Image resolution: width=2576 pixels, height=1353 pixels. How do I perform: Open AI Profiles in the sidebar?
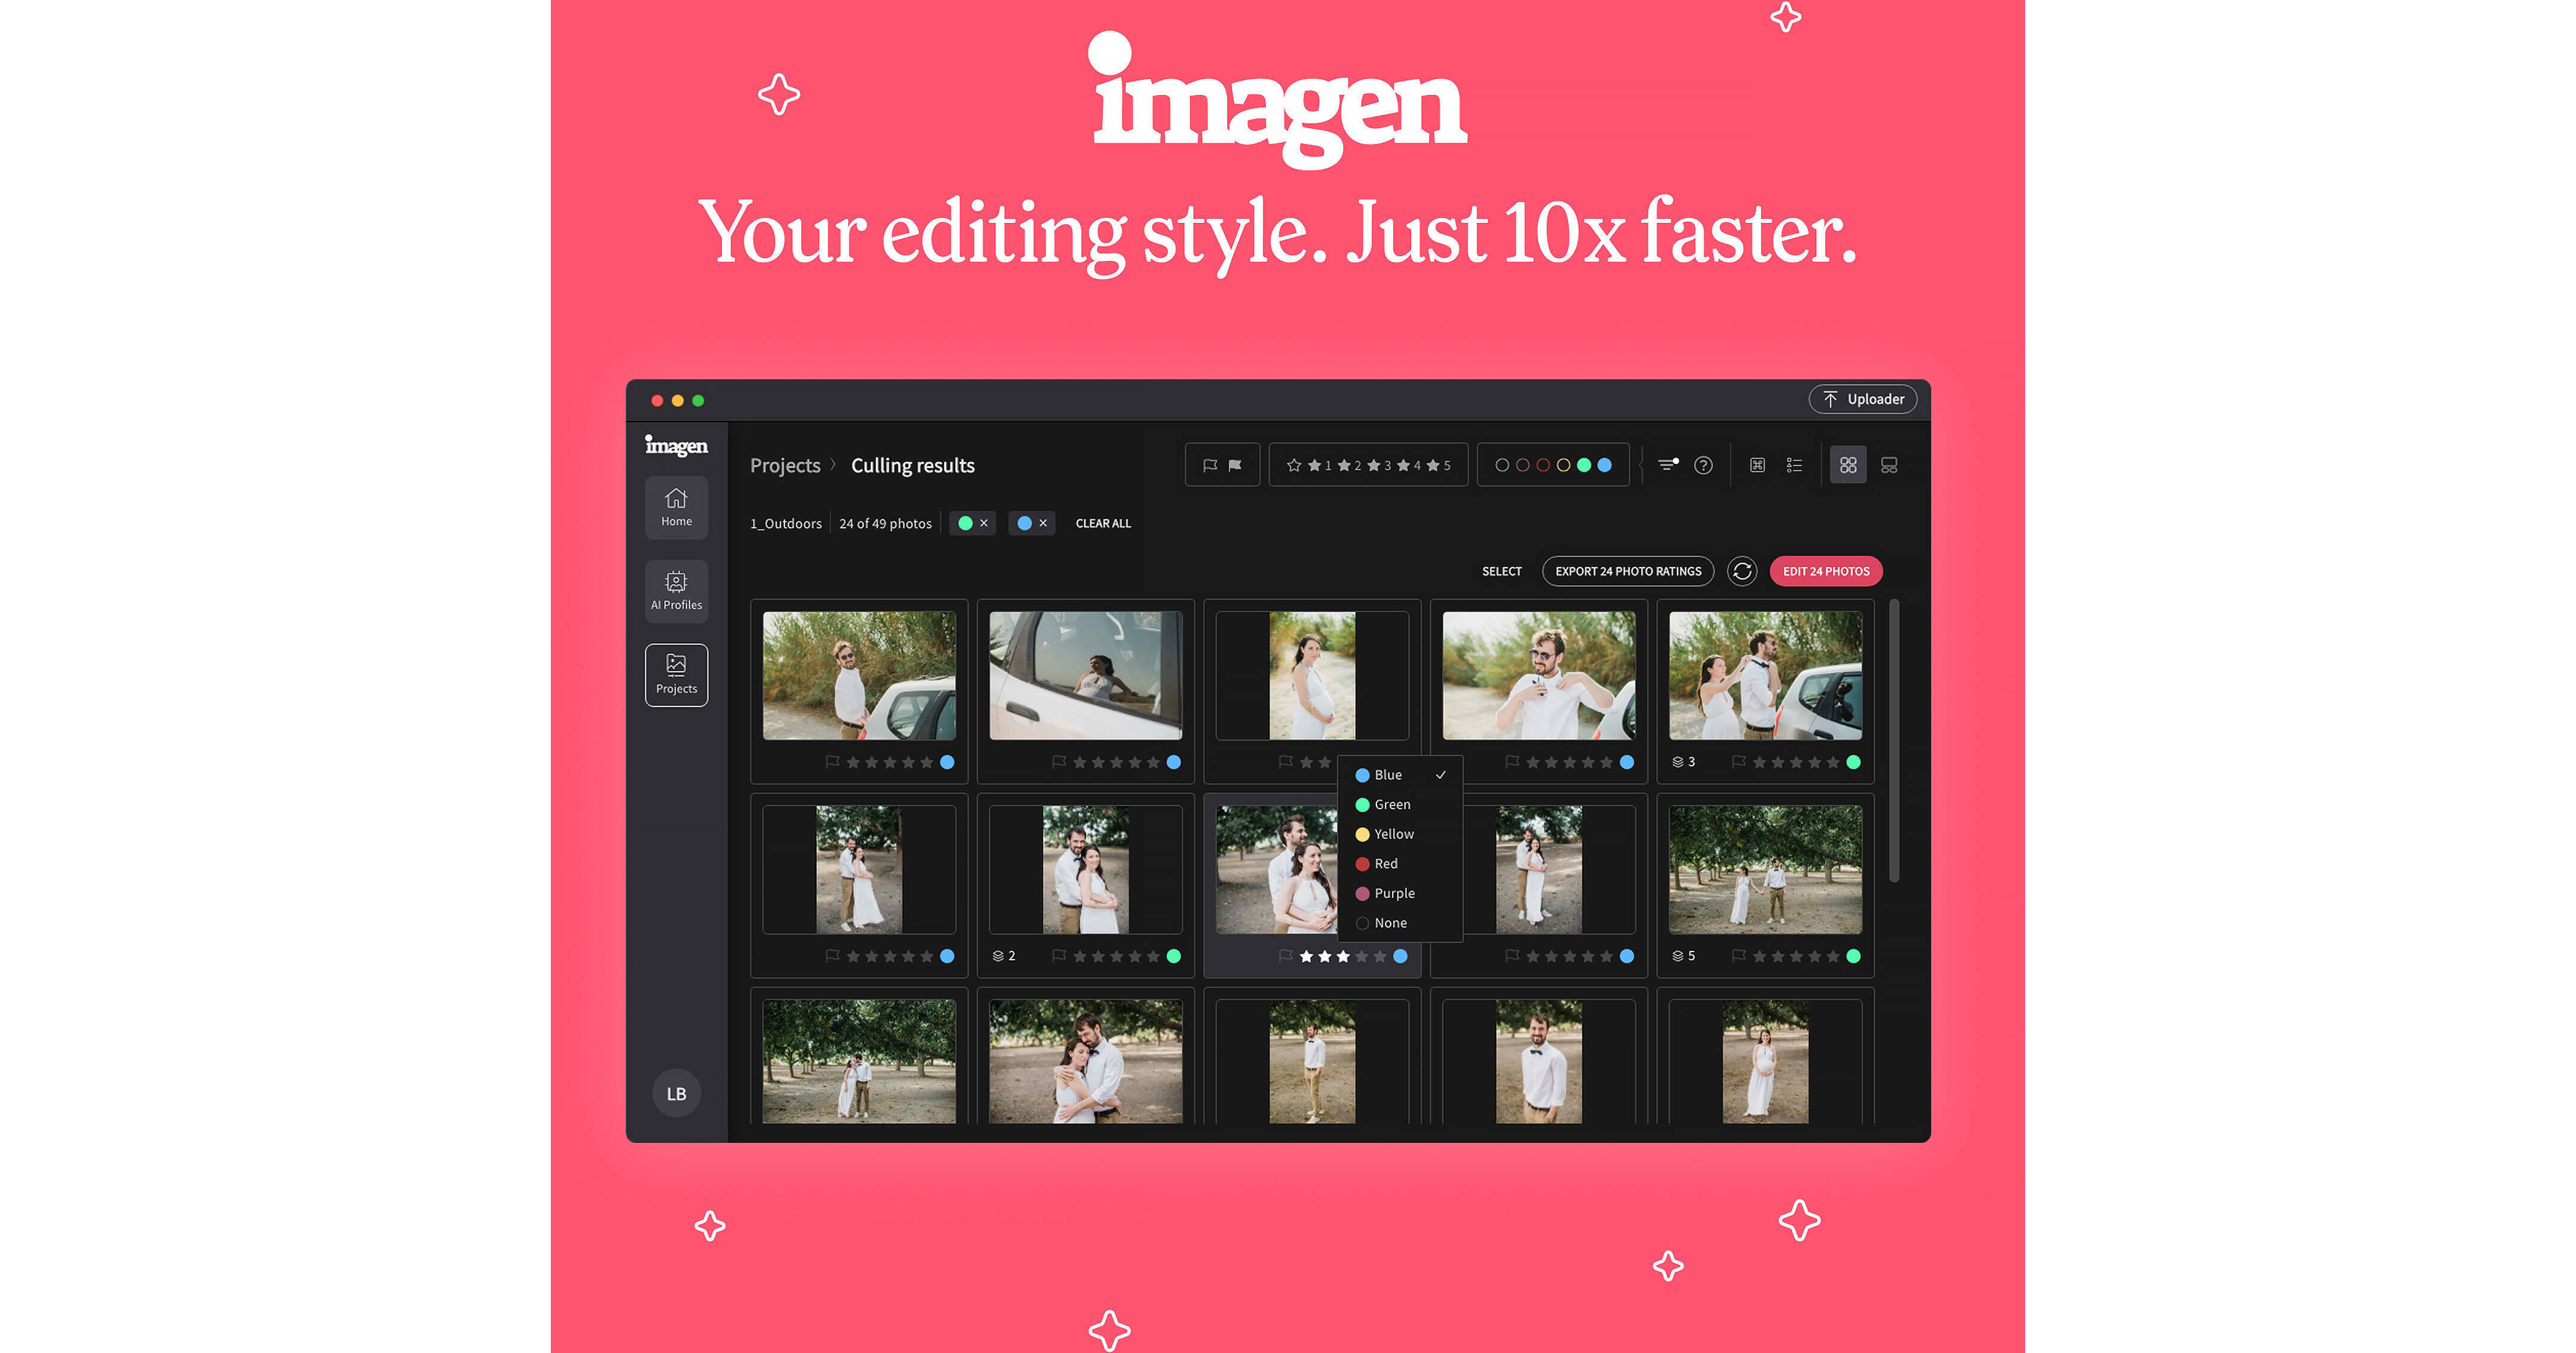coord(676,591)
